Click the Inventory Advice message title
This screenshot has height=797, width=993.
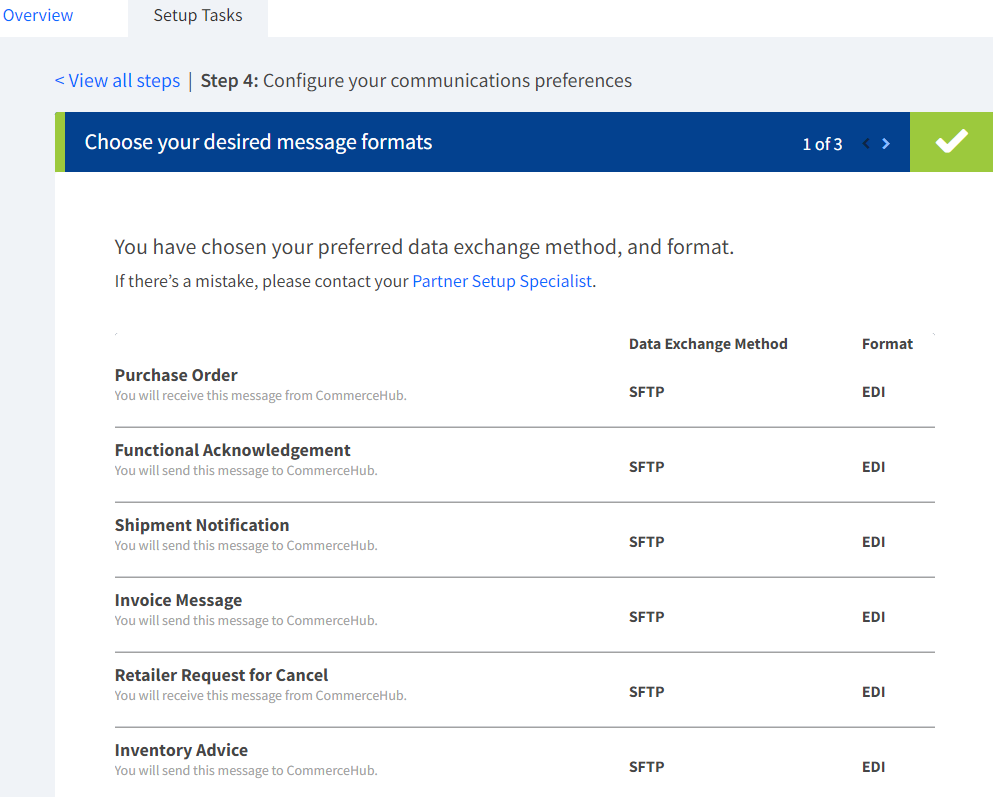pyautogui.click(x=181, y=750)
